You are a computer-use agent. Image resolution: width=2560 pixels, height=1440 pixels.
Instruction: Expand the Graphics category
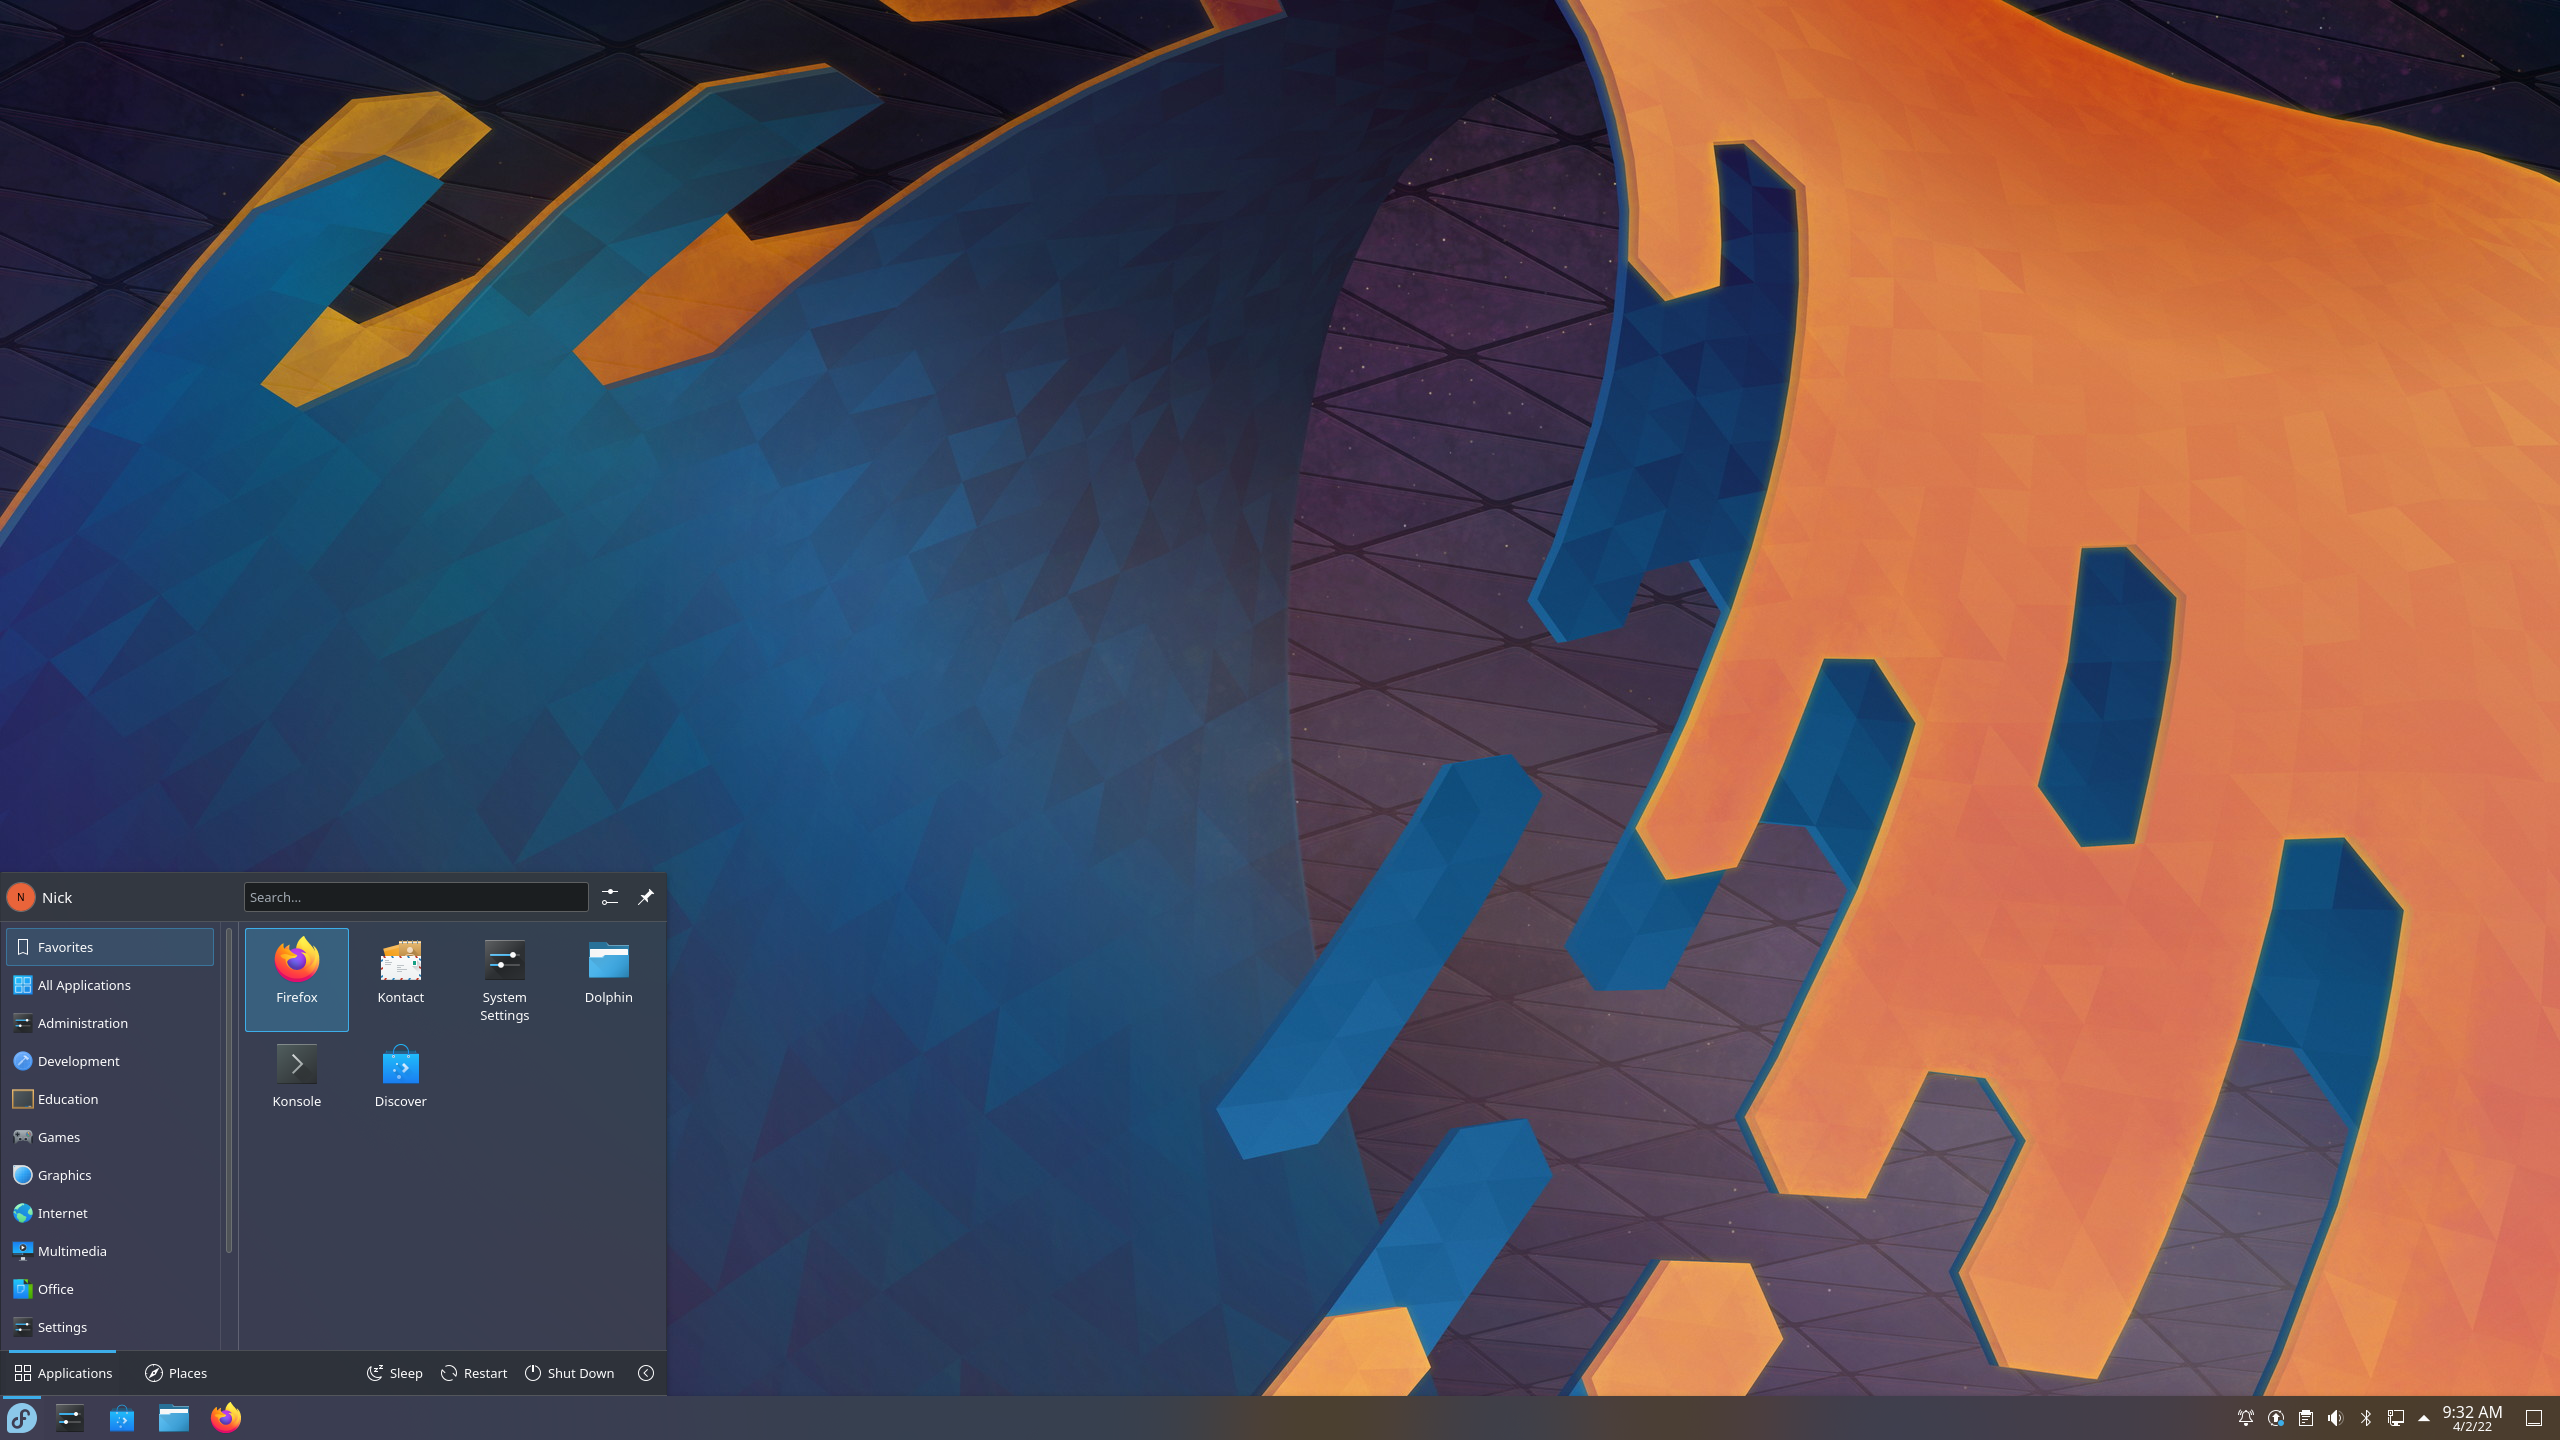(x=109, y=1175)
